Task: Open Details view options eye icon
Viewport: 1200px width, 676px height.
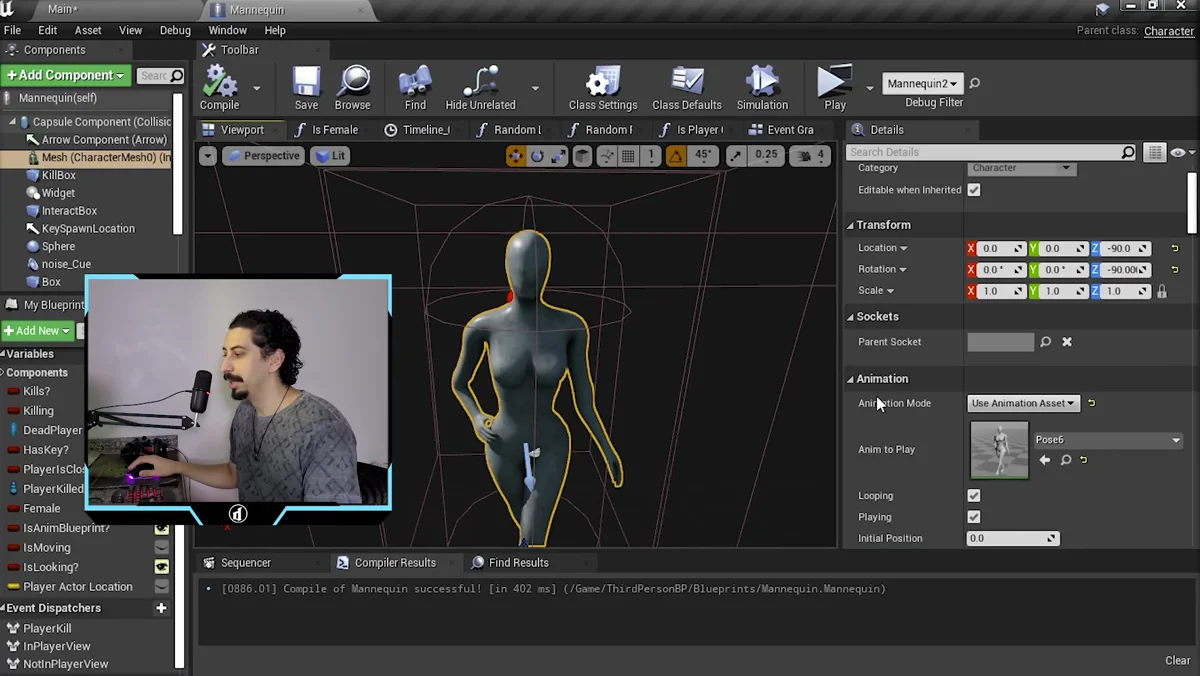Action: click(x=1181, y=152)
